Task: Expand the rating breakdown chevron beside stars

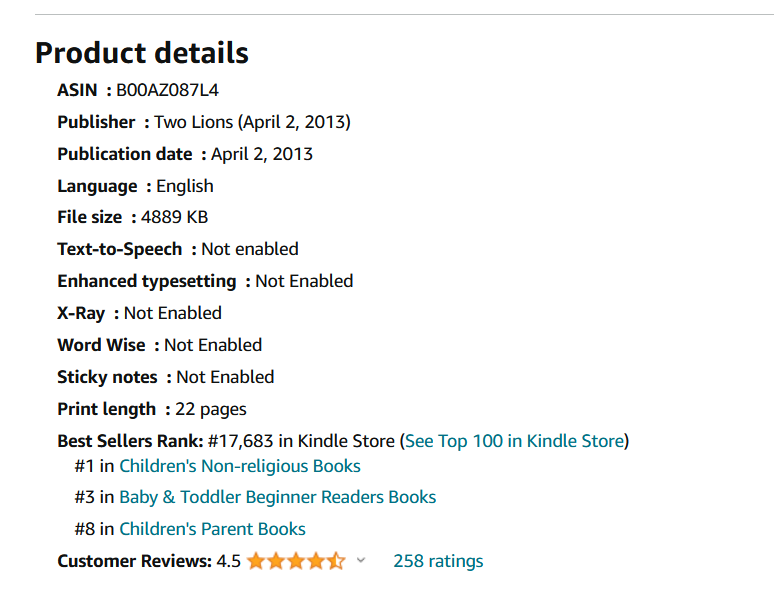Action: (x=361, y=560)
